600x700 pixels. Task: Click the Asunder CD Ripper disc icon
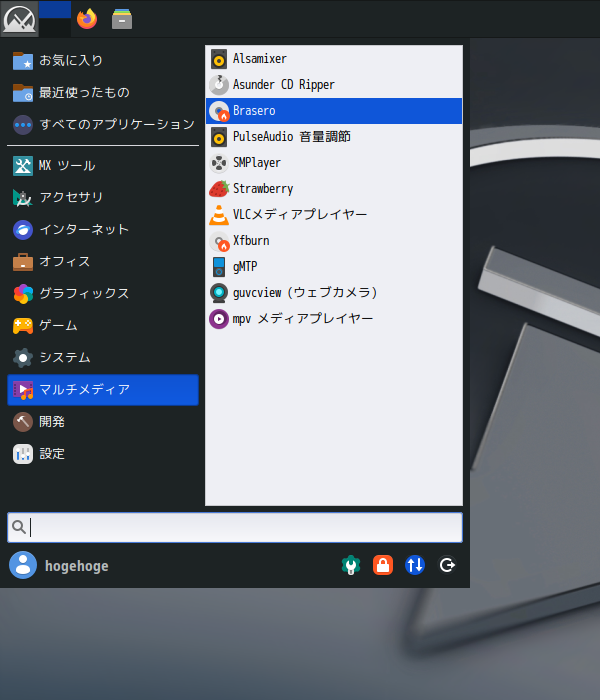219,85
